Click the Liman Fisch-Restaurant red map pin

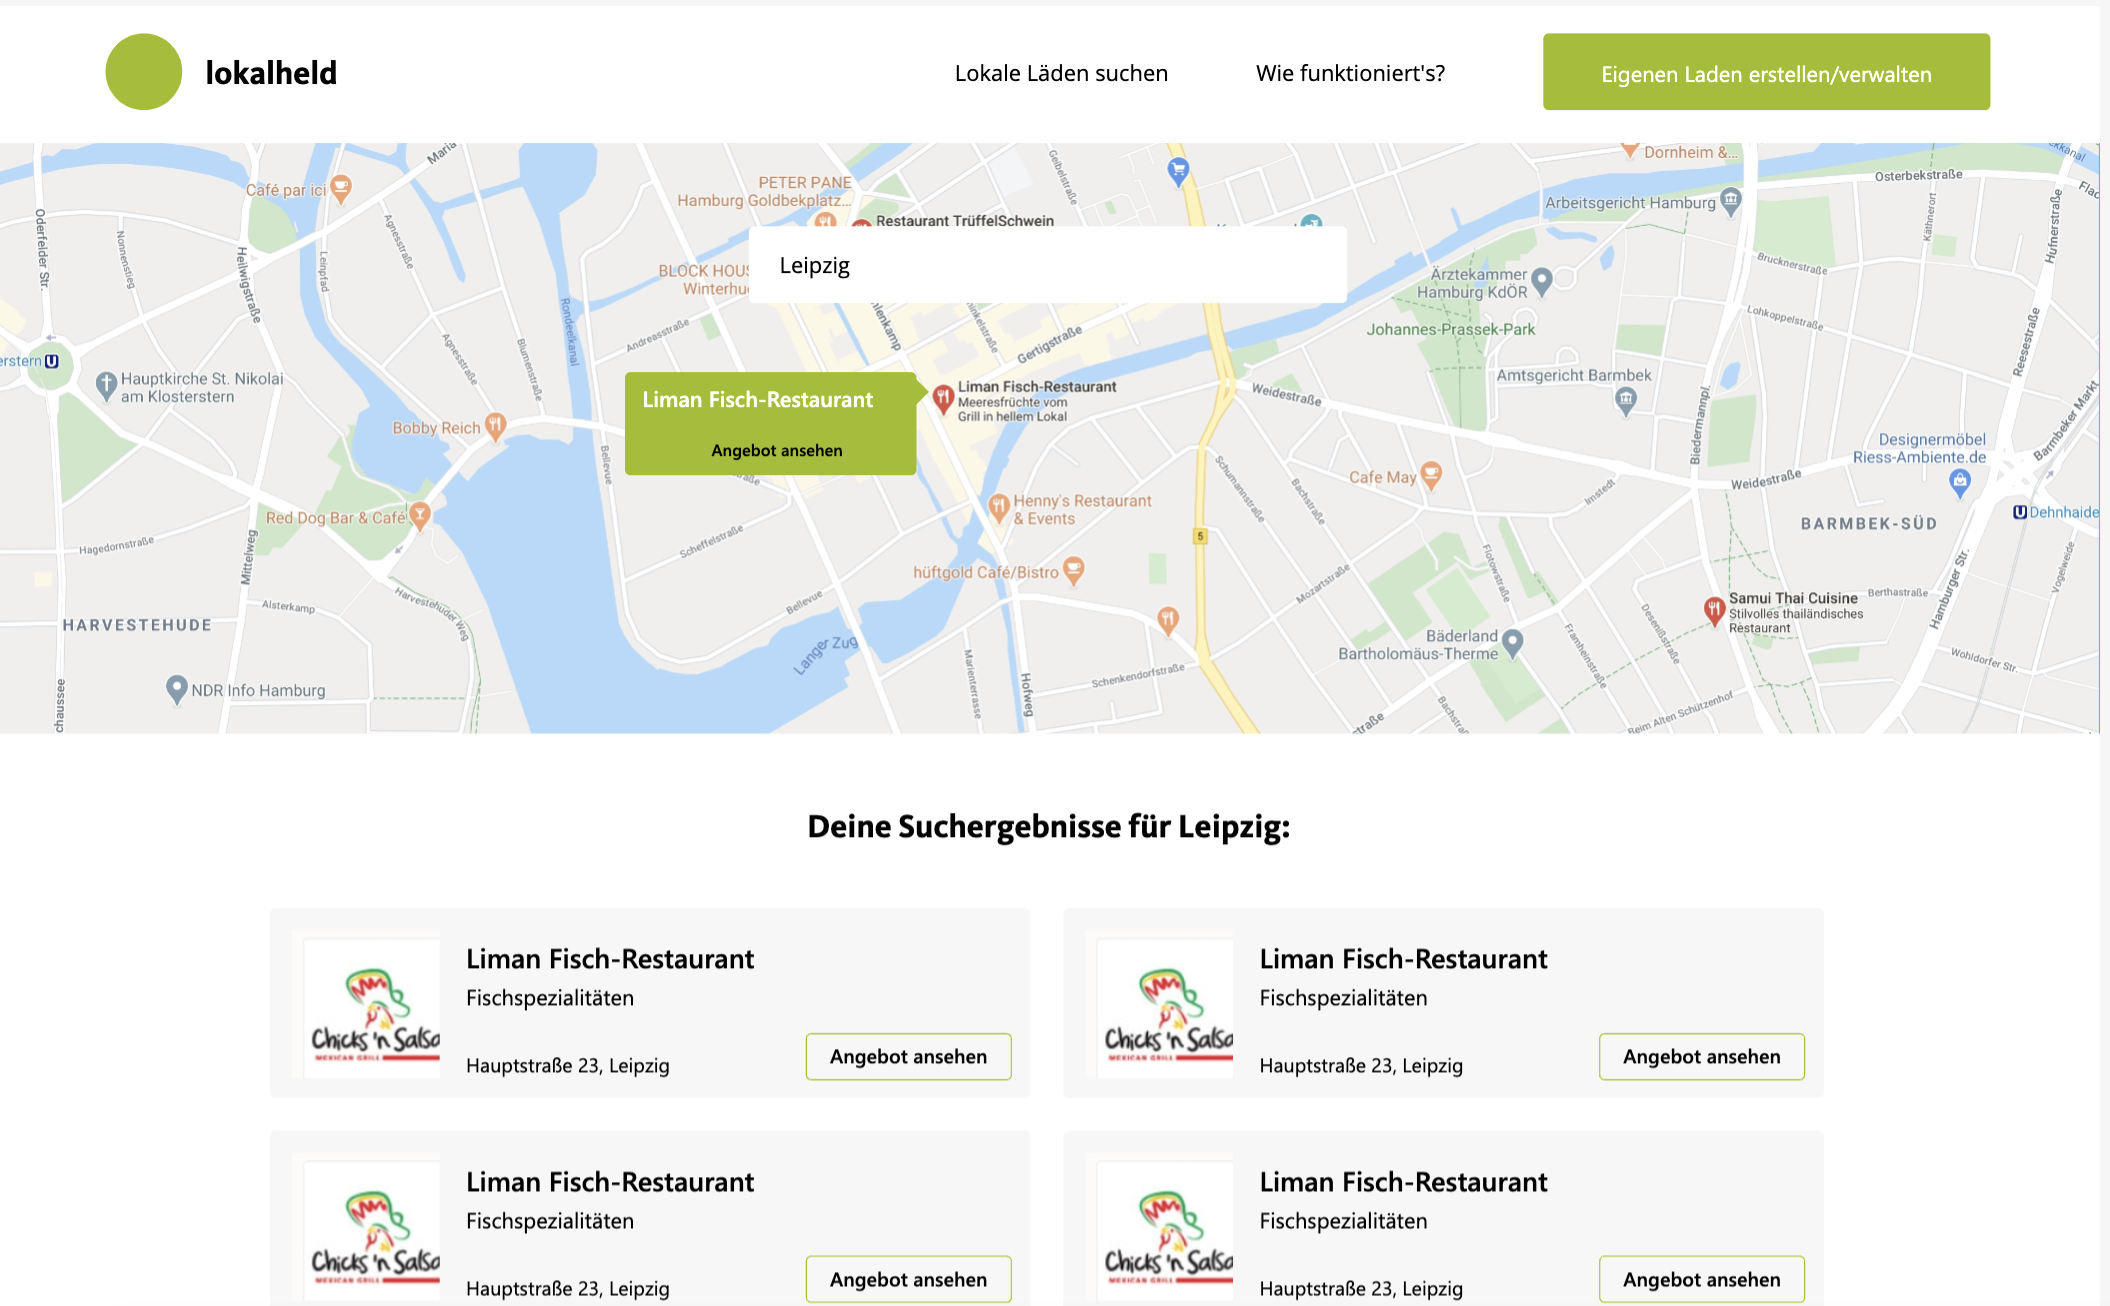pyautogui.click(x=942, y=398)
